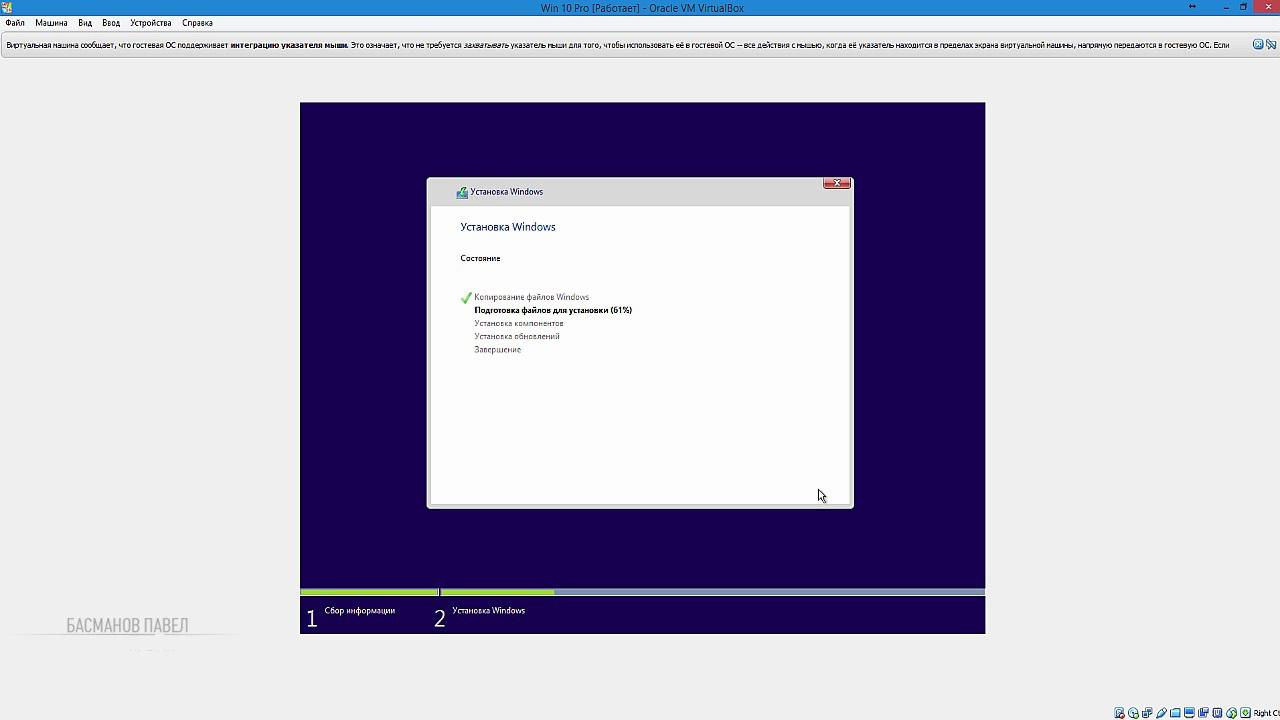This screenshot has width=1280, height=720.
Task: Click the stage 1 green progress bar
Action: click(369, 592)
